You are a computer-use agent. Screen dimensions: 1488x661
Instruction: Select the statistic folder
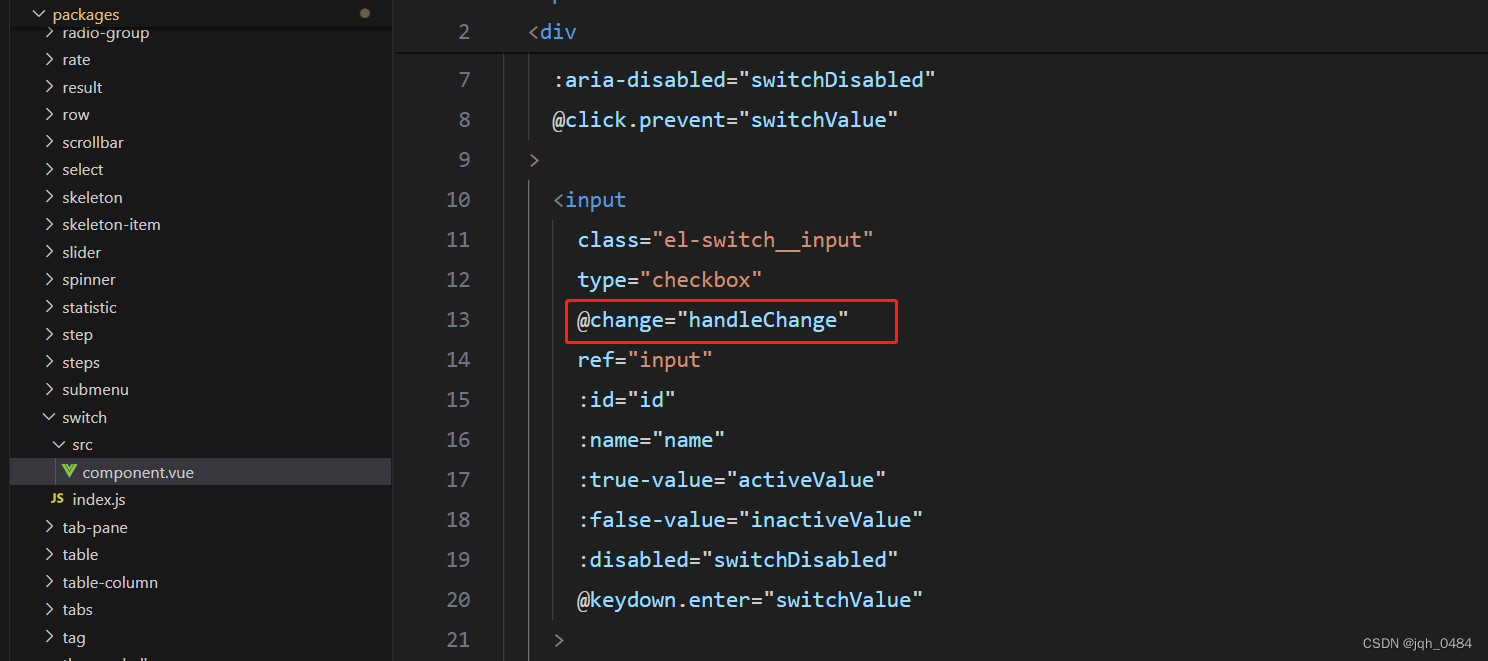click(x=92, y=307)
